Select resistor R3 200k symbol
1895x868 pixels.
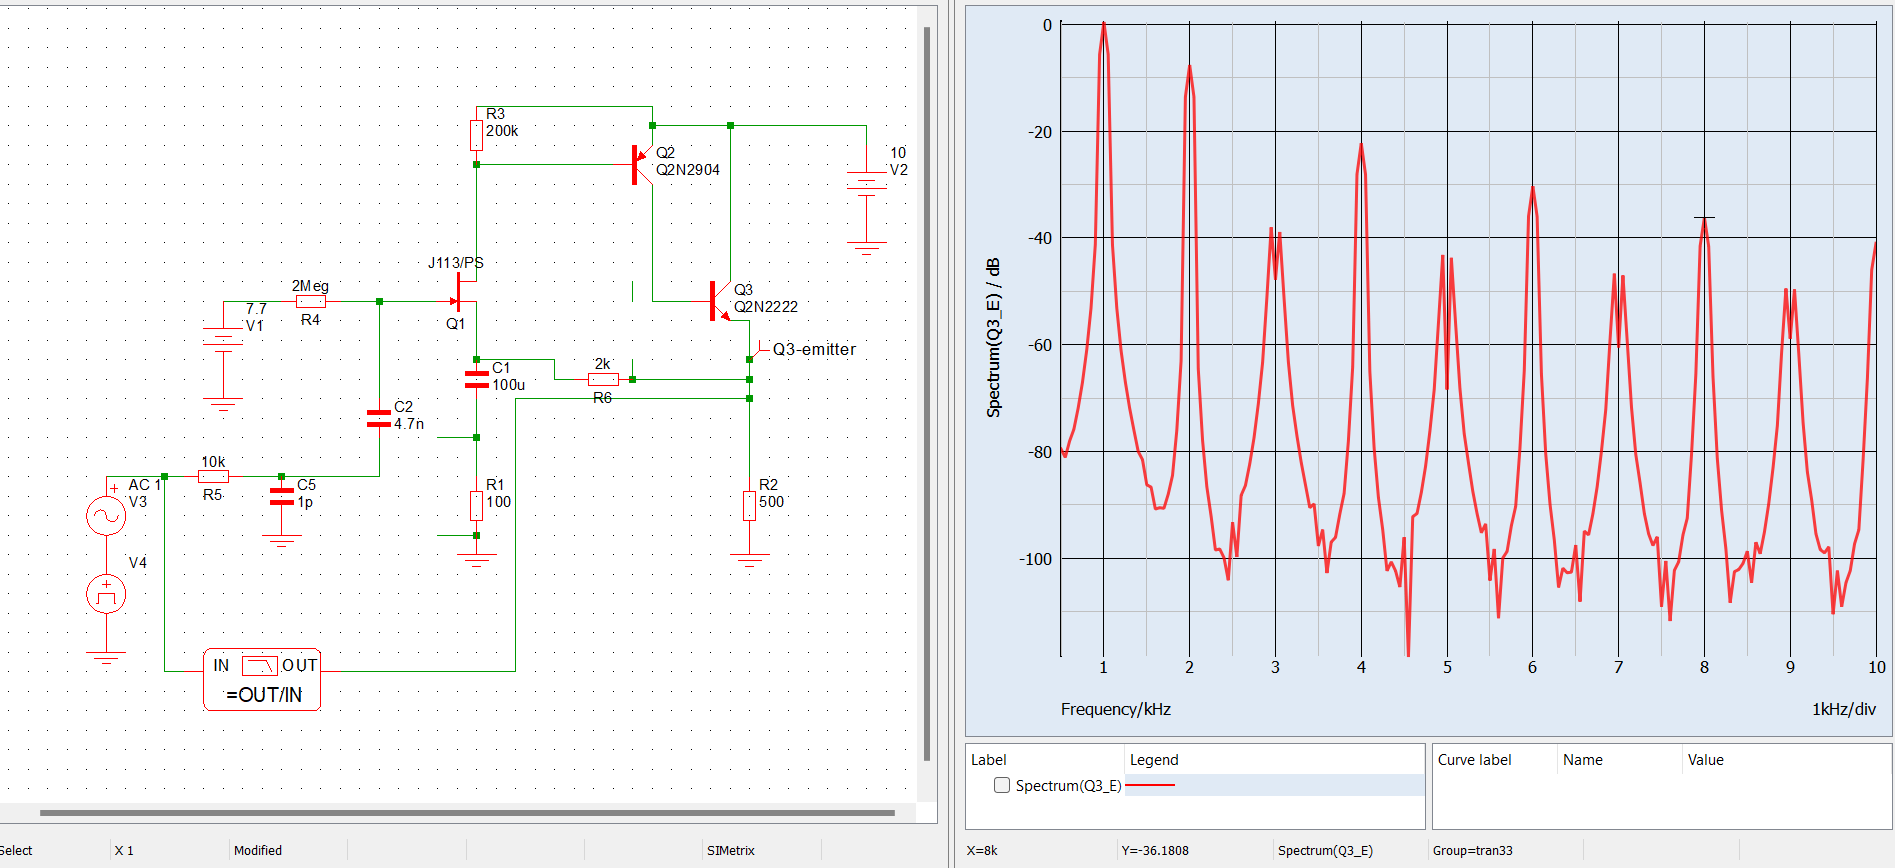click(x=477, y=136)
